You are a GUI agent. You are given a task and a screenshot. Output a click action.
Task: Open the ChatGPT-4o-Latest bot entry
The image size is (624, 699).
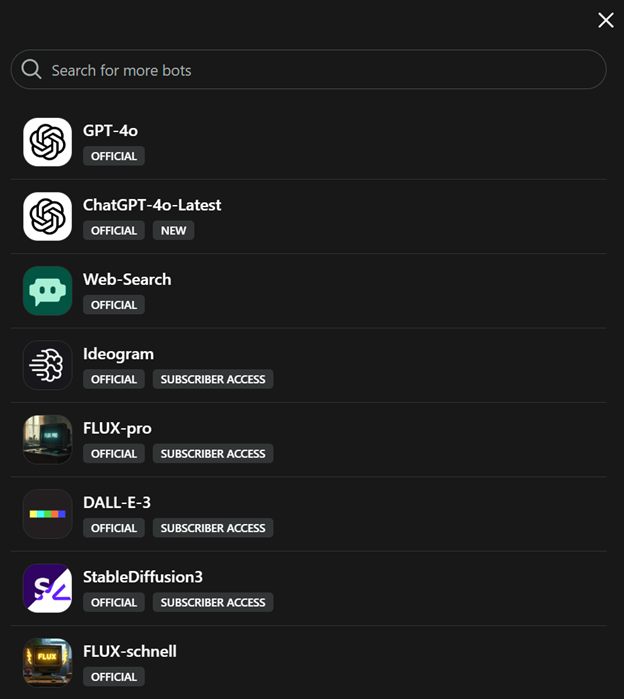click(152, 205)
